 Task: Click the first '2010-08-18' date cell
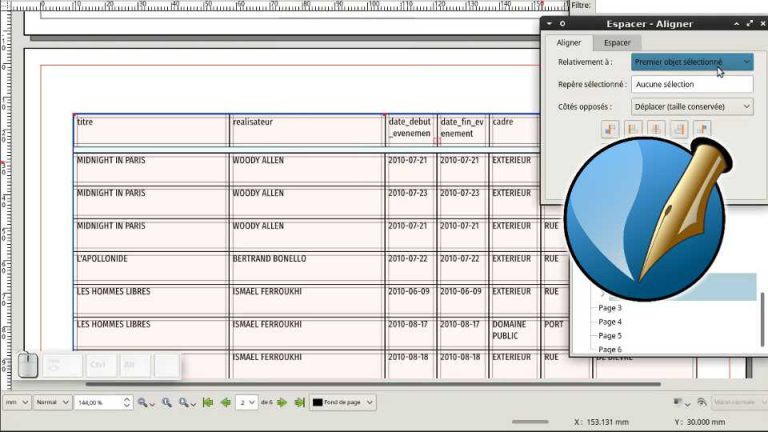[410, 365]
